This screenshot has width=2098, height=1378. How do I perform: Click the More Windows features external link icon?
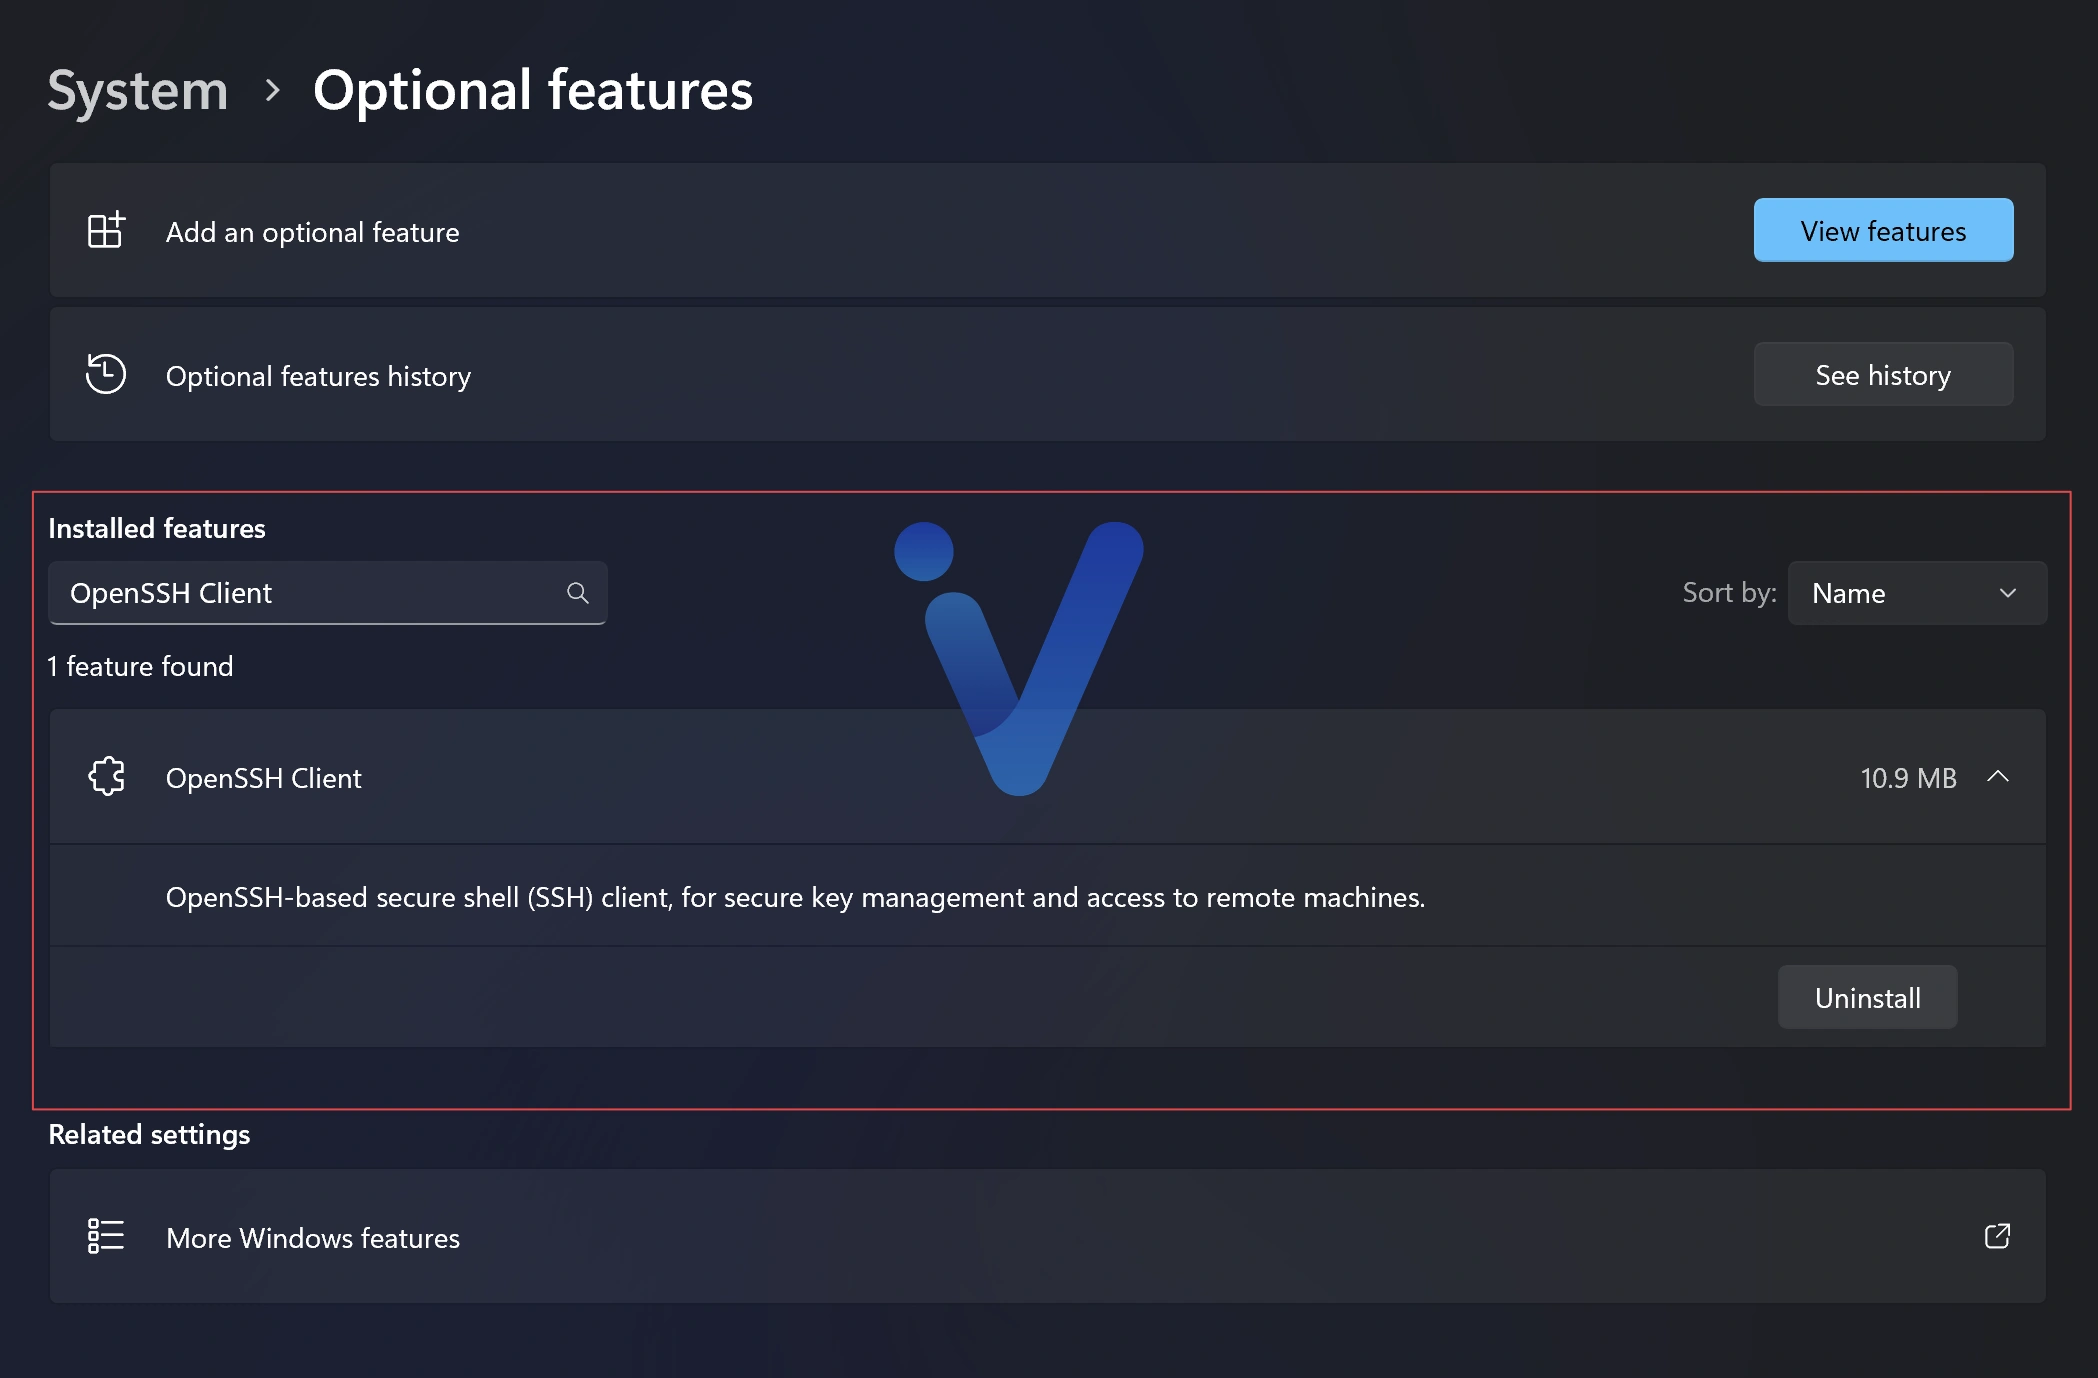[x=1996, y=1235]
